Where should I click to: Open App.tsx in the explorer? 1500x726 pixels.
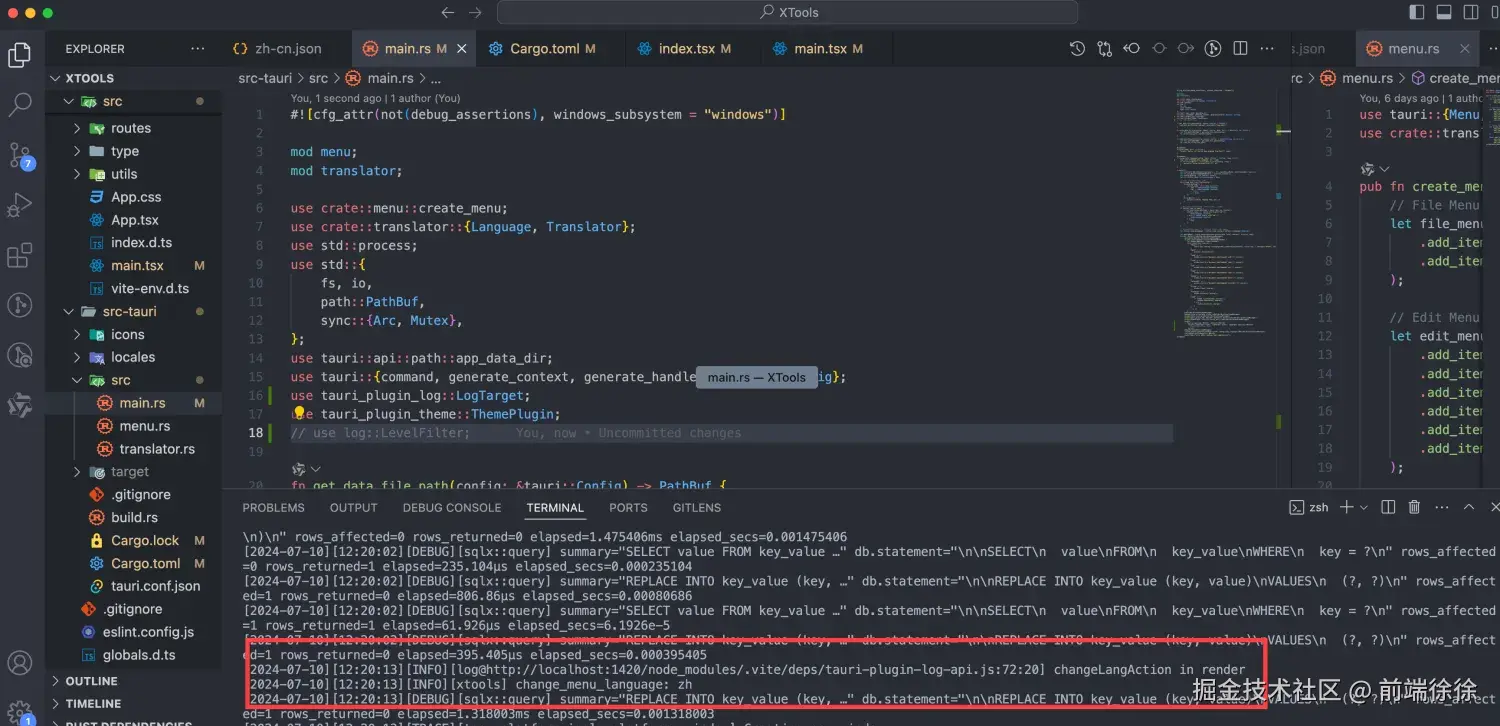coord(135,220)
